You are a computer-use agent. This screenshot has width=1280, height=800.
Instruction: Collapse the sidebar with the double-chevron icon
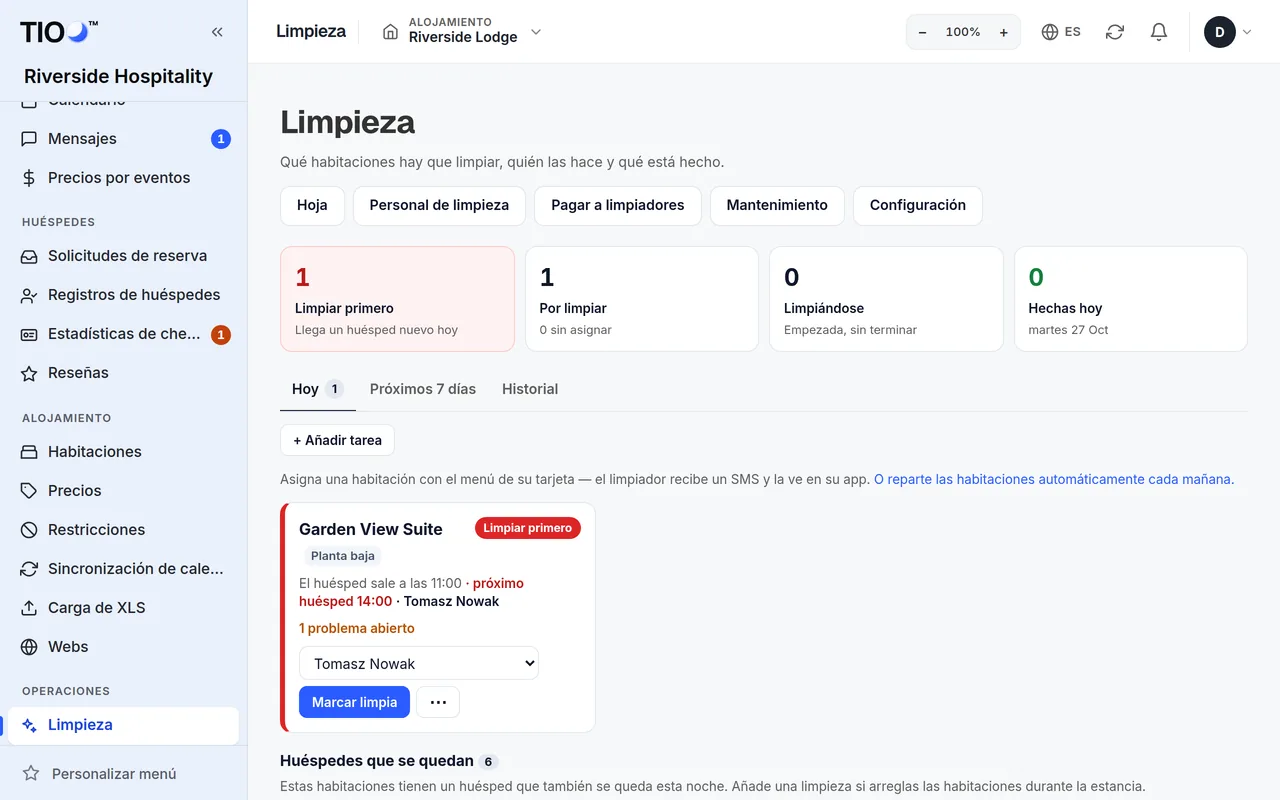pyautogui.click(x=217, y=32)
